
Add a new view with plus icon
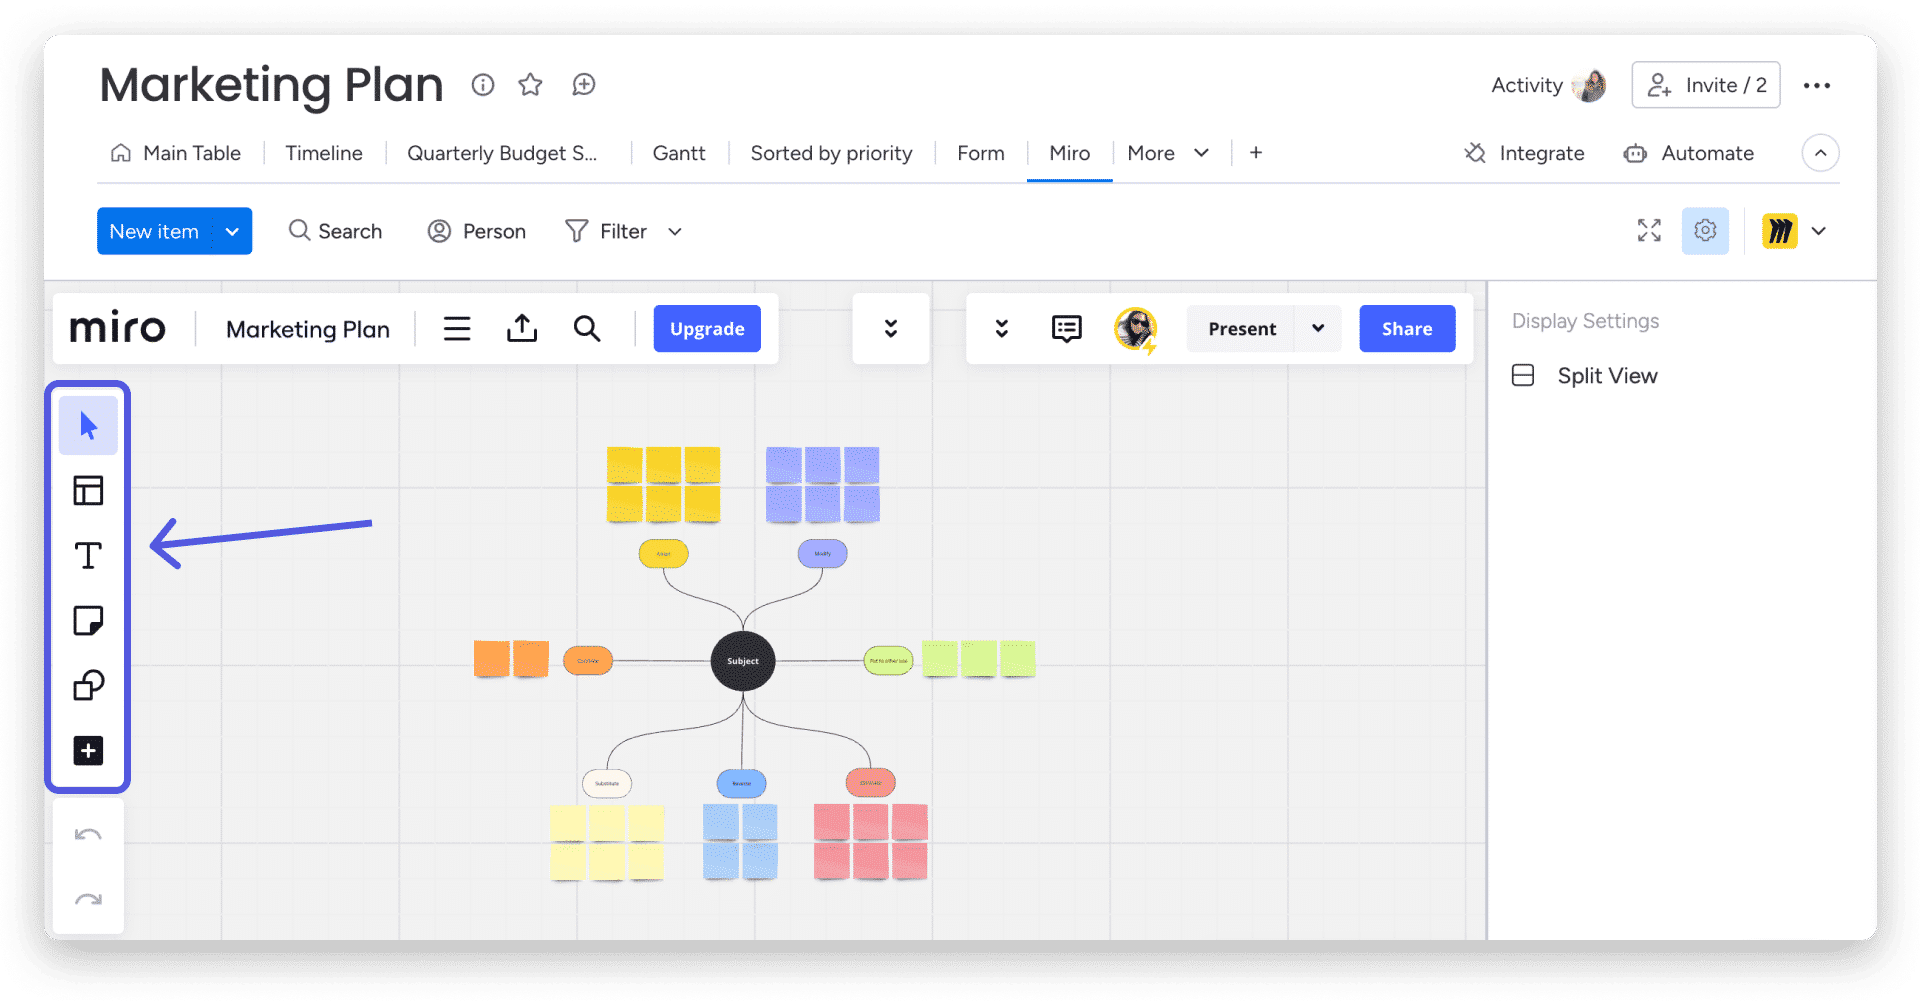(1256, 153)
